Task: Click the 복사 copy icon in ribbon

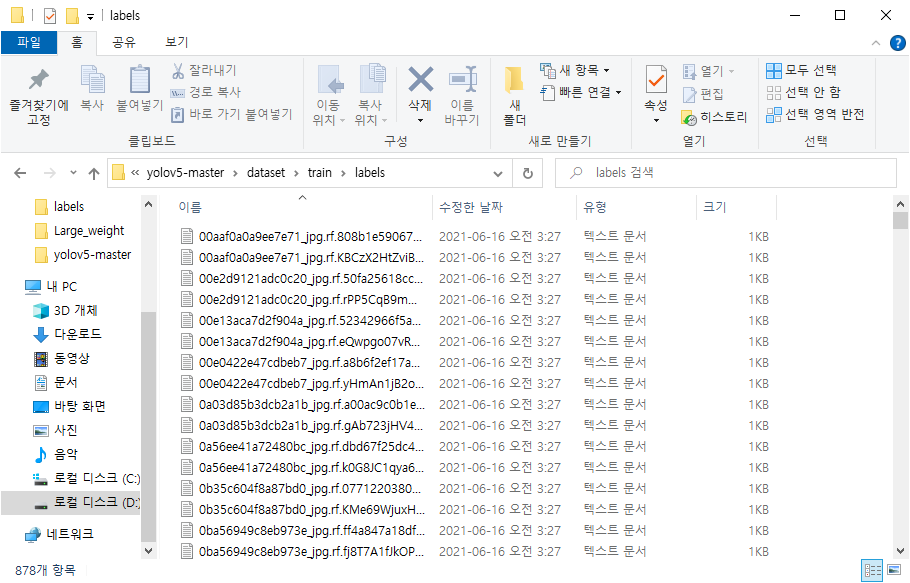Action: point(92,80)
